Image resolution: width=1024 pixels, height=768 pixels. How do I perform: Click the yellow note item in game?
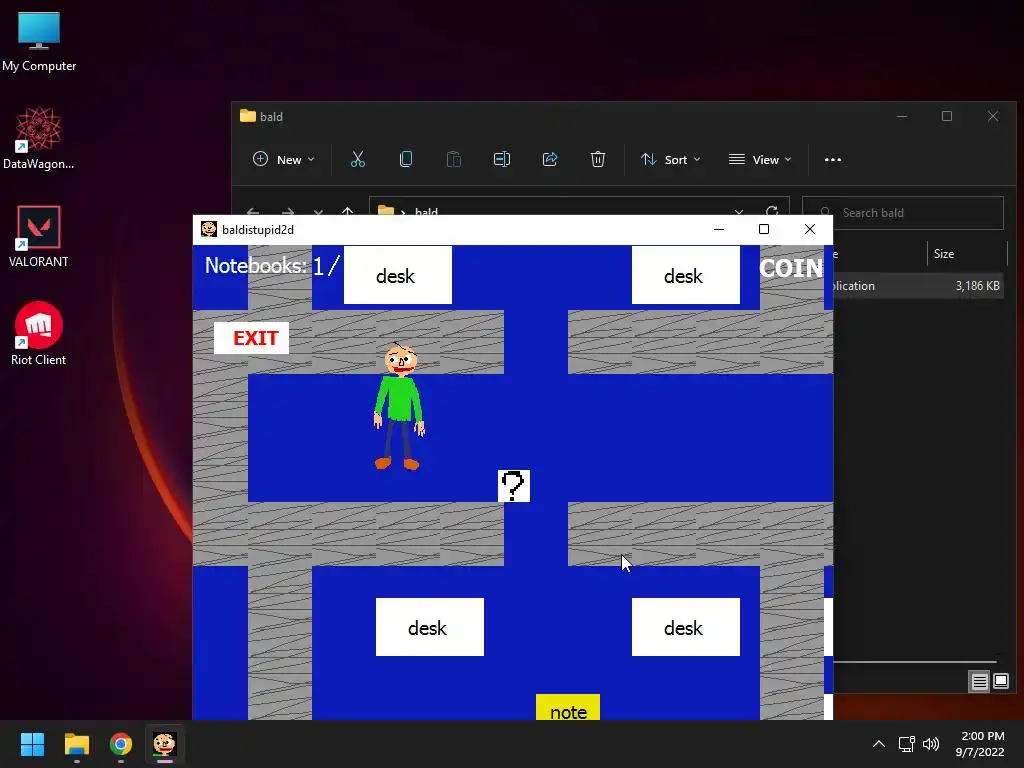pos(568,707)
